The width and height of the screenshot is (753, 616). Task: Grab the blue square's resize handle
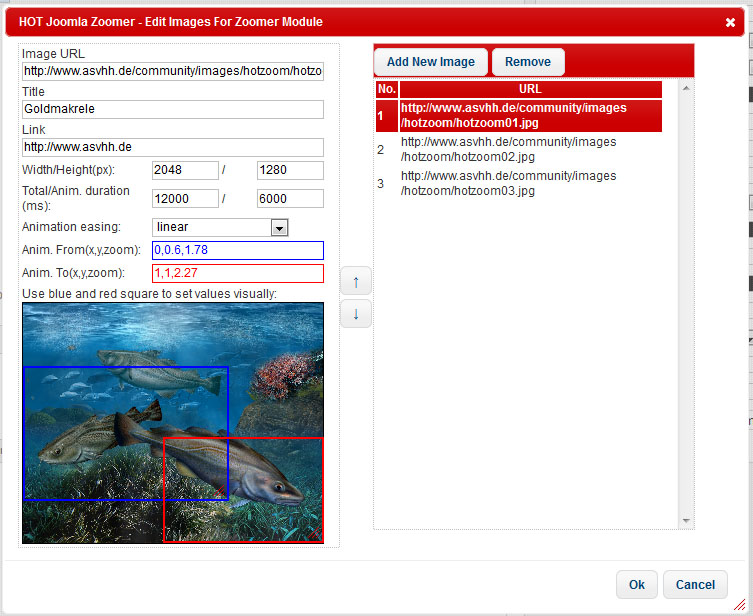[220, 492]
